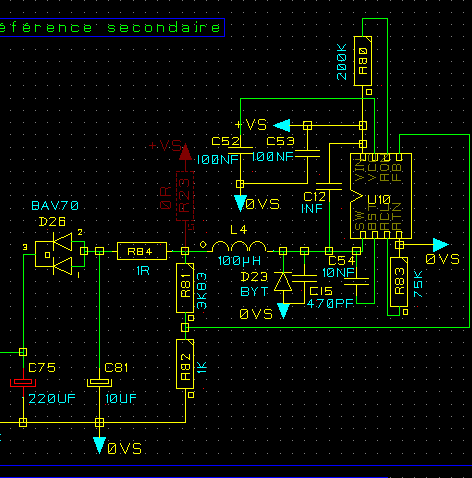Click the 100NF value beside C52
The image size is (472, 478).
click(218, 160)
